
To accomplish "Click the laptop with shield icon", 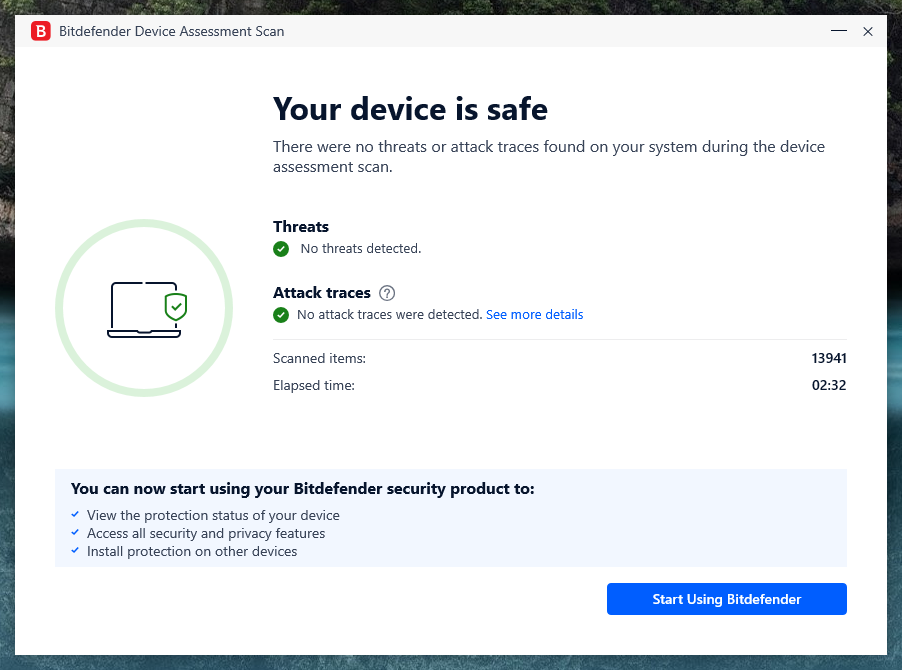I will (147, 309).
